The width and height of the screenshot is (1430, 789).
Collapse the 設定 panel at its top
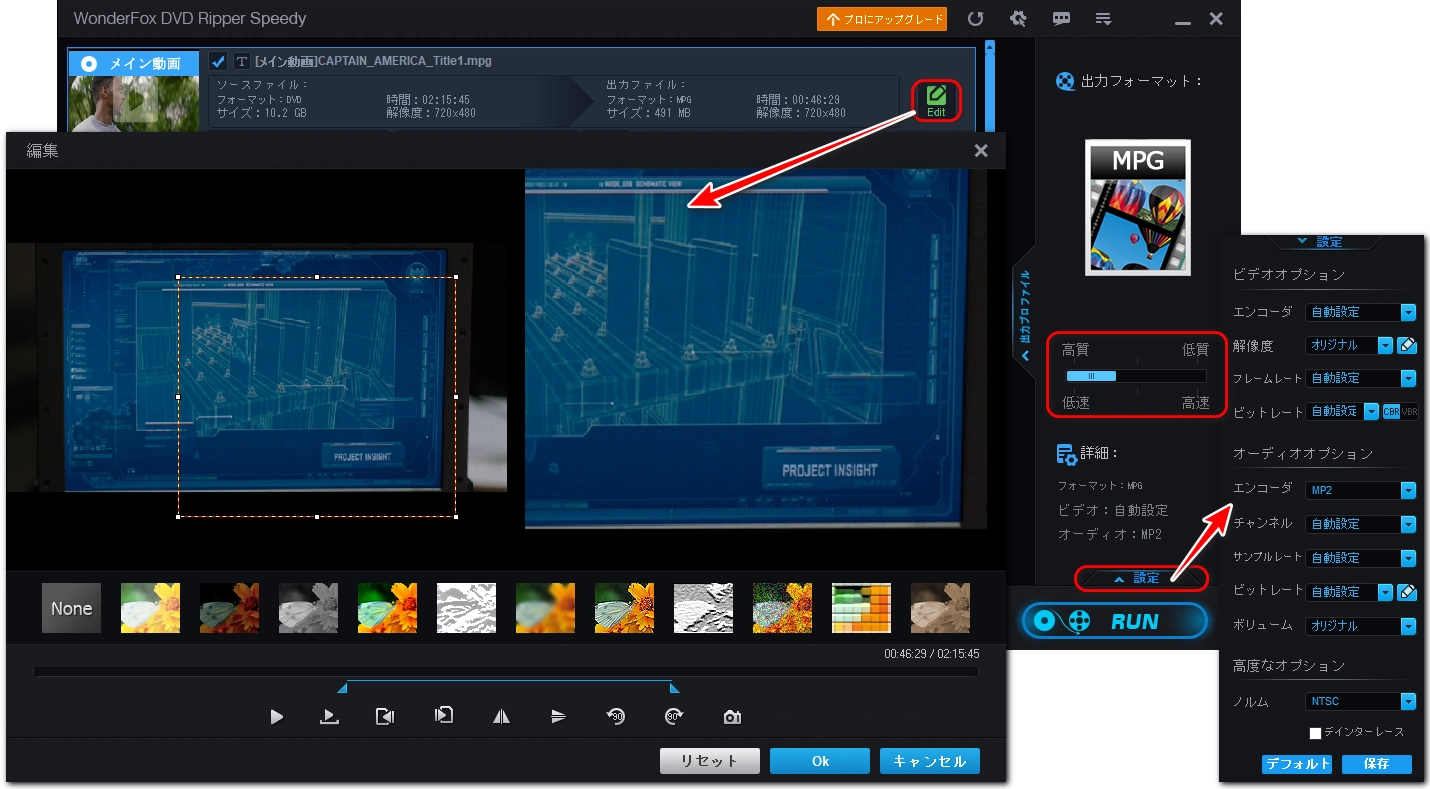click(1323, 242)
